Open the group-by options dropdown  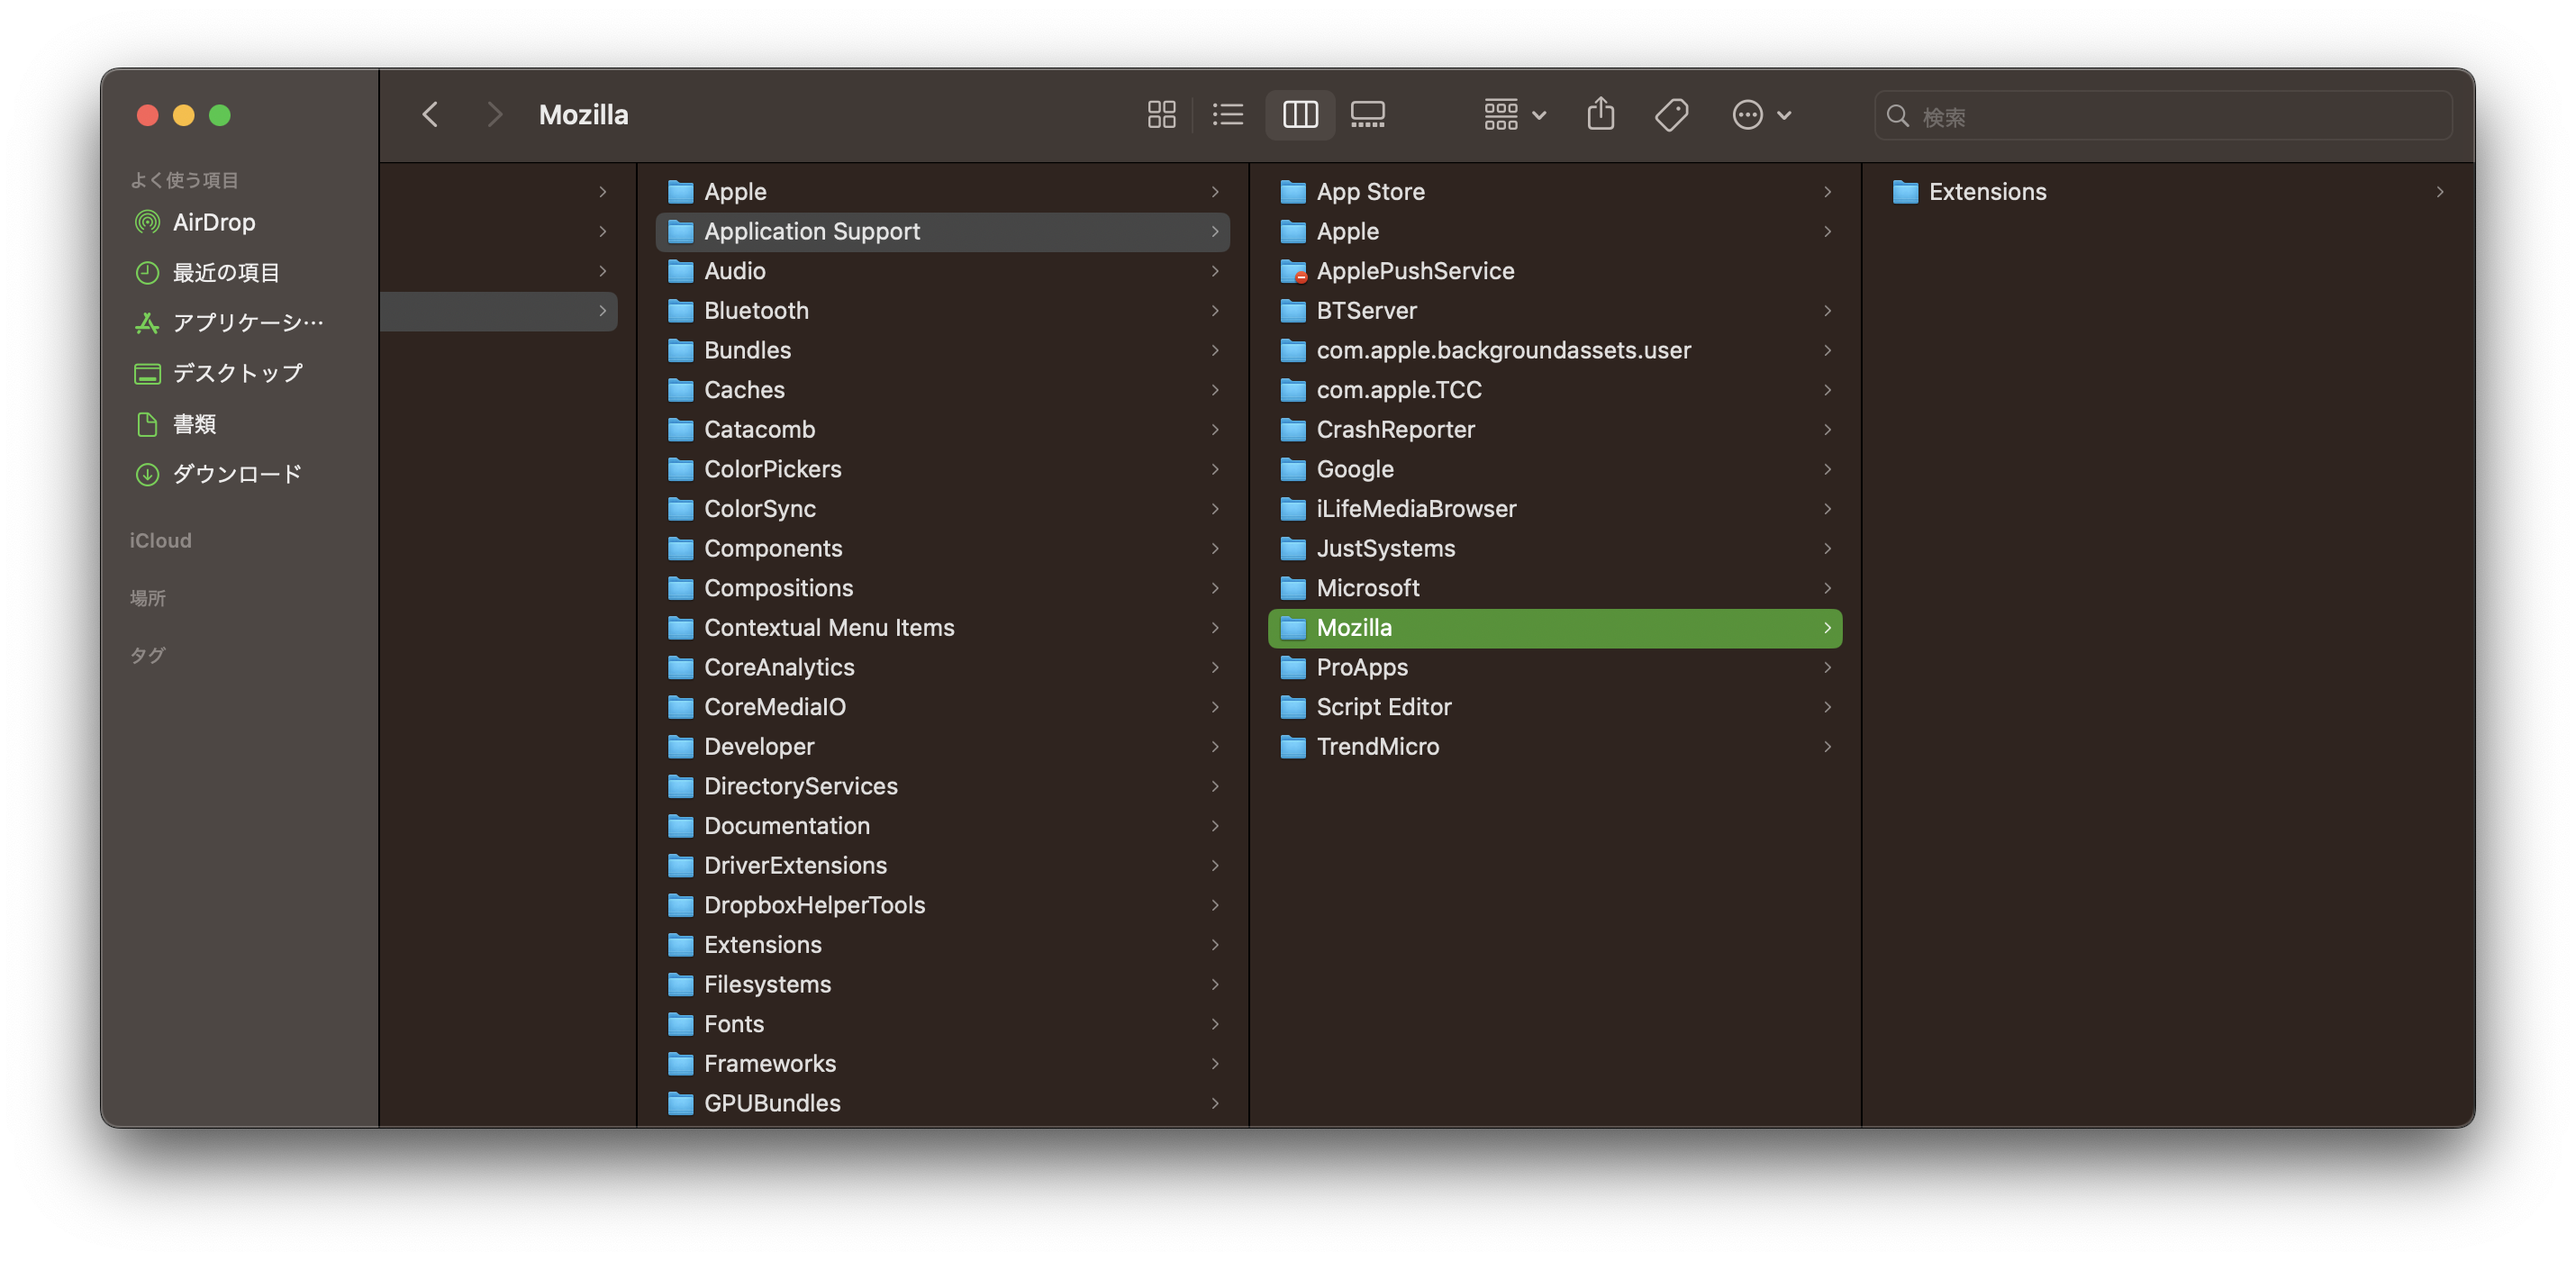tap(1514, 115)
